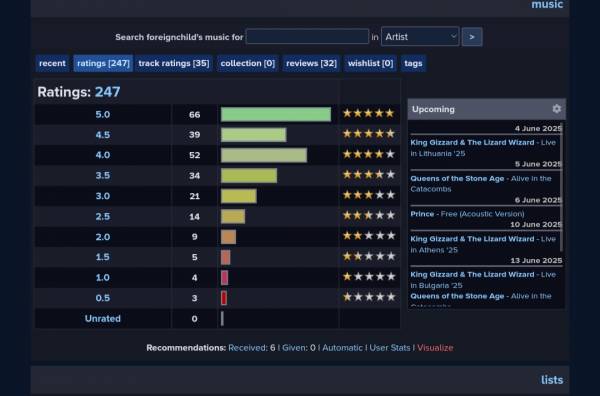Click the star rating icons in the 3.5 row
Image resolution: width=600 pixels, height=396 pixels.
coord(368,174)
